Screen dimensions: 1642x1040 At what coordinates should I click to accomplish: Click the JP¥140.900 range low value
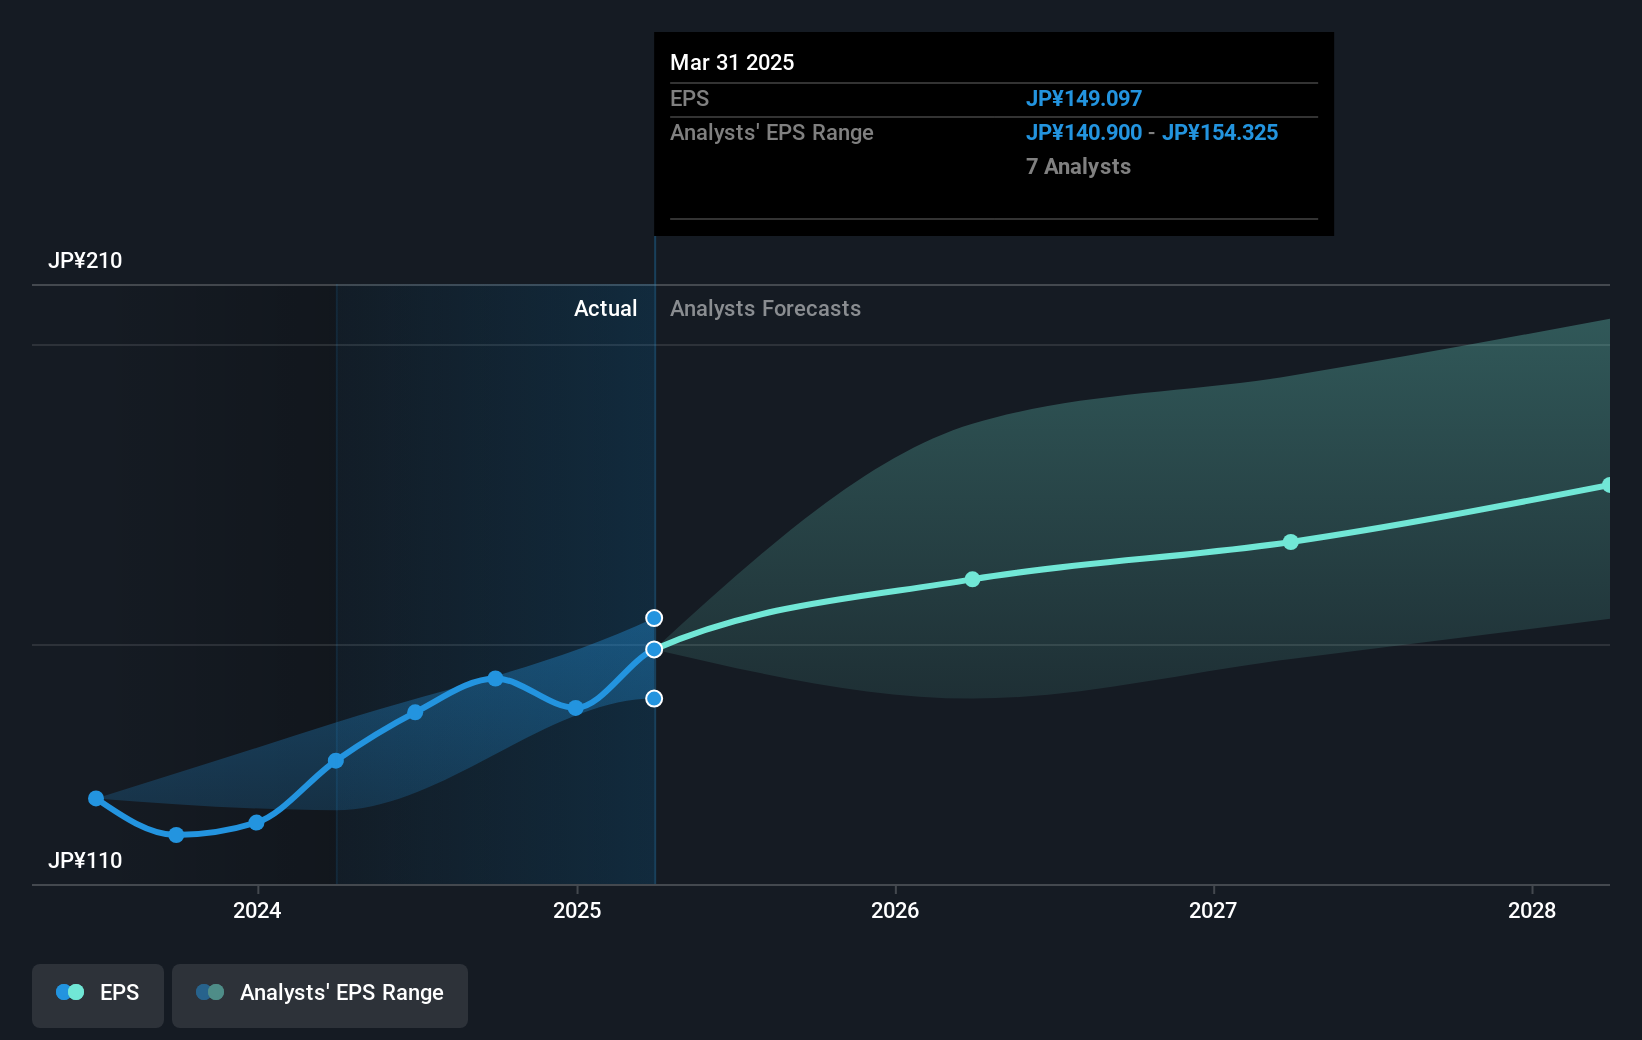(1083, 132)
